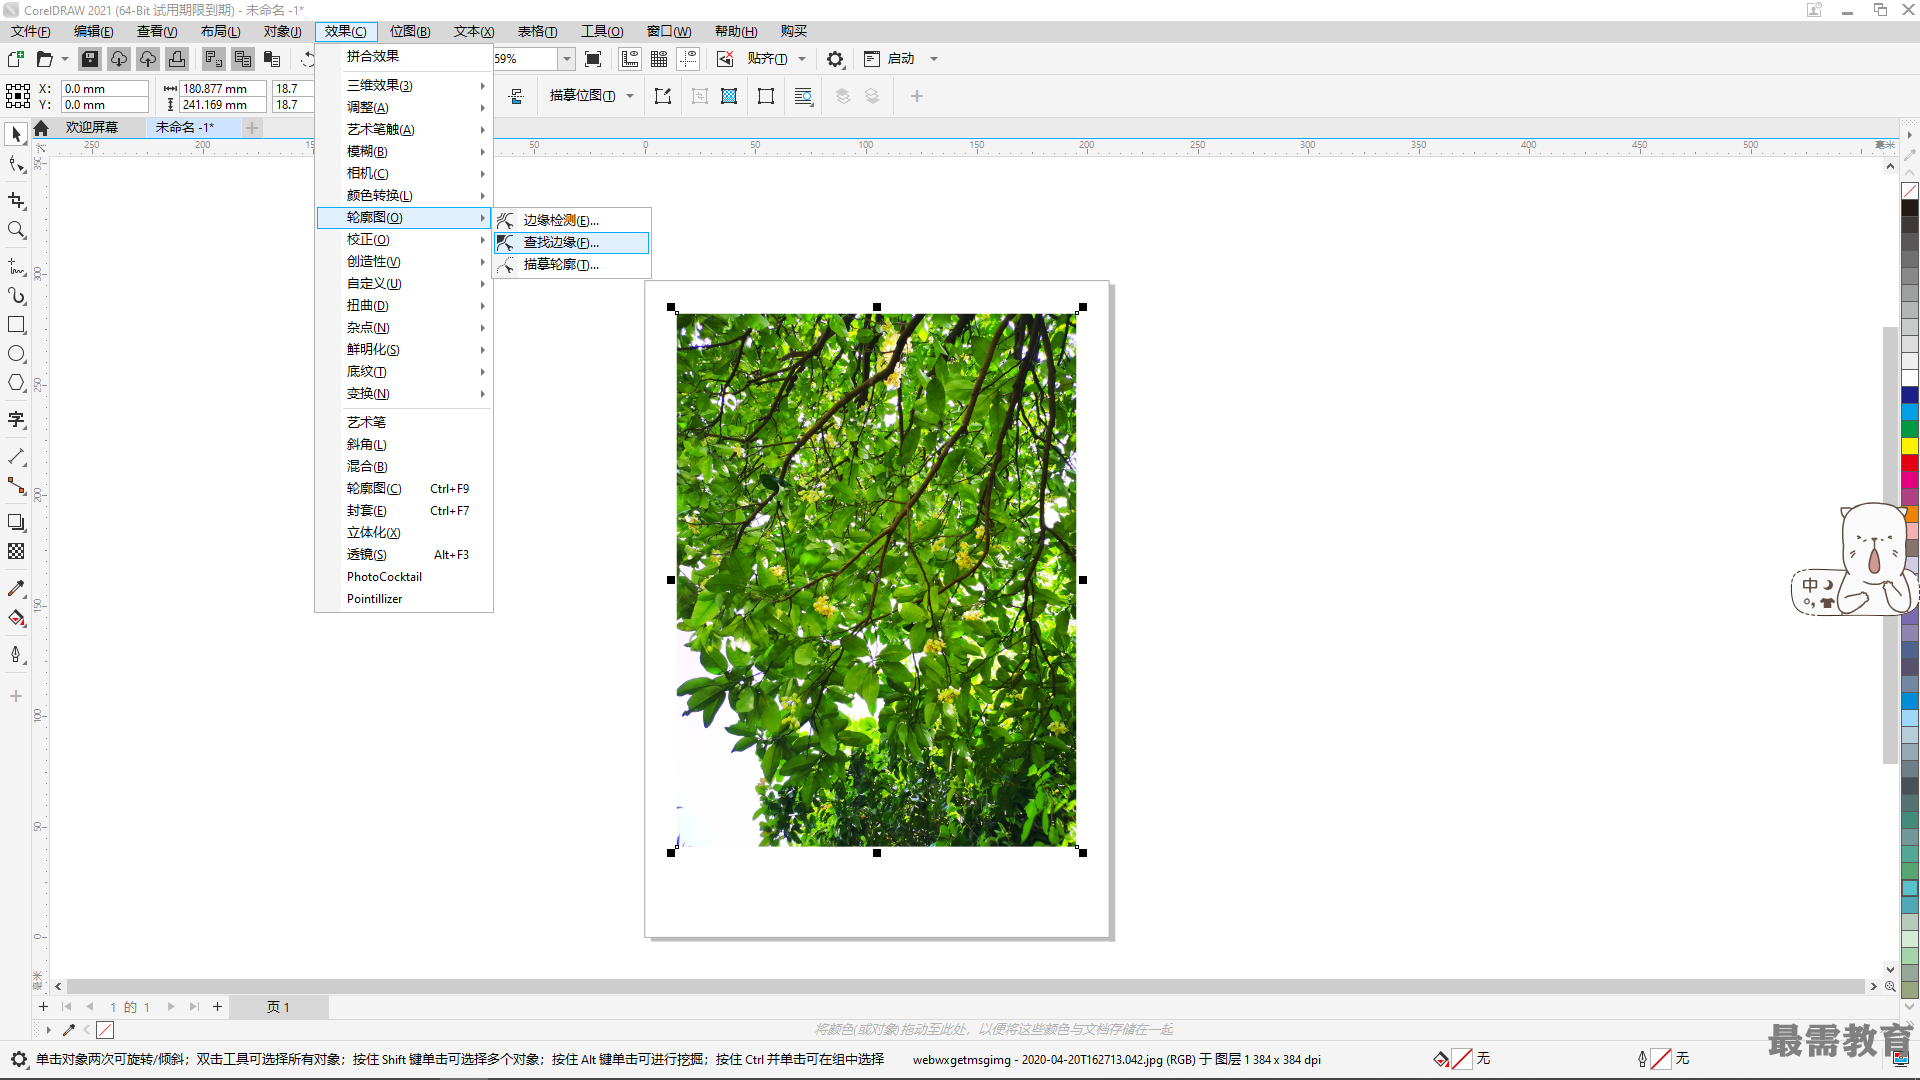Click Pointillizer in the effects menu
The width and height of the screenshot is (1920, 1080).
click(x=404, y=599)
